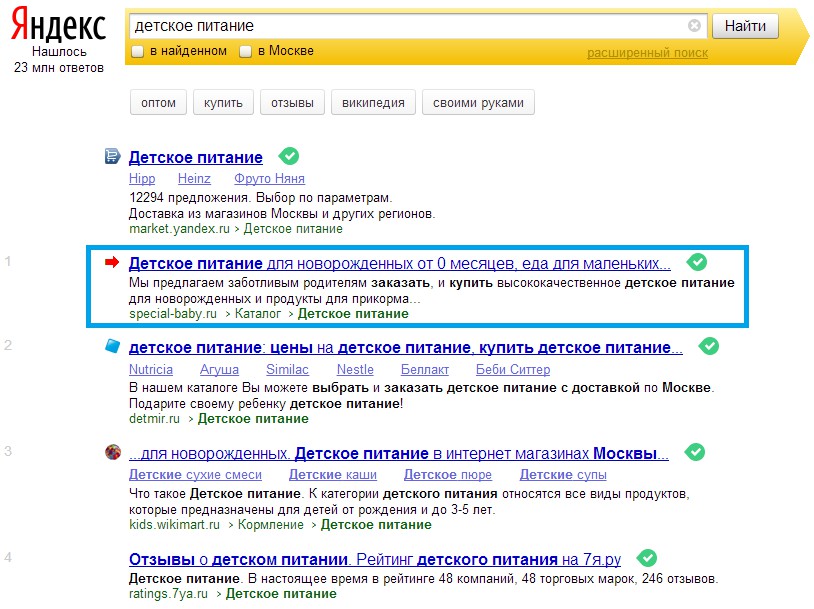The width and height of the screenshot is (814, 609).
Task: Open the 'Детские каши' sitelink
Action: (x=333, y=475)
